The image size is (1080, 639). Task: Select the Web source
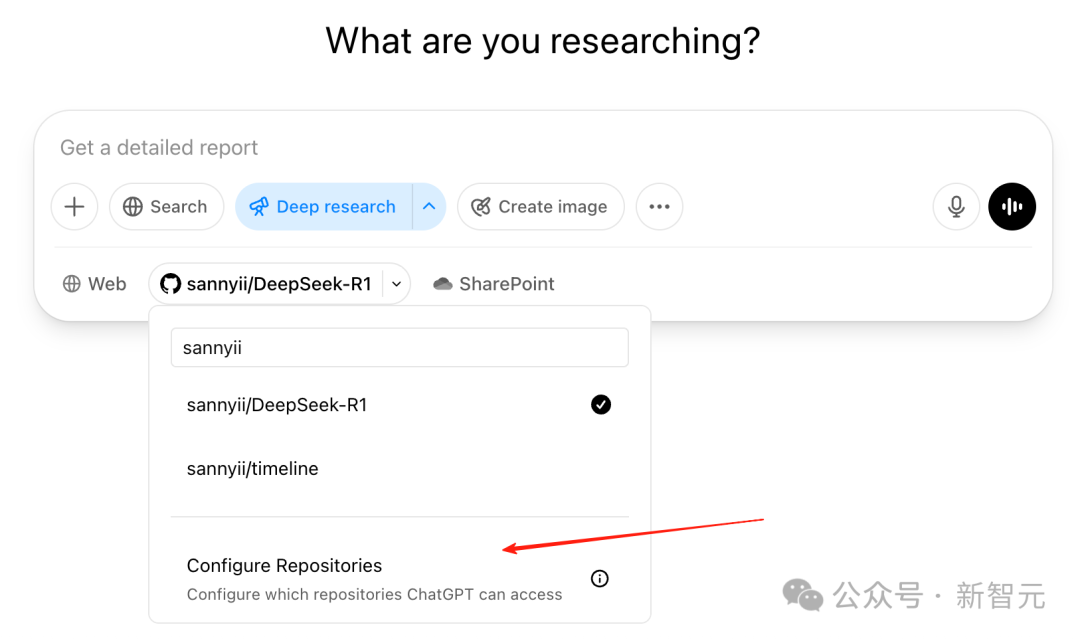[94, 284]
